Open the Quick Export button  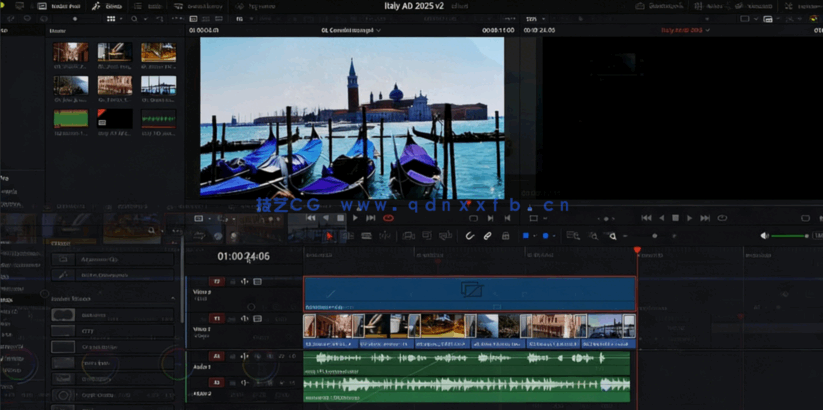click(661, 6)
